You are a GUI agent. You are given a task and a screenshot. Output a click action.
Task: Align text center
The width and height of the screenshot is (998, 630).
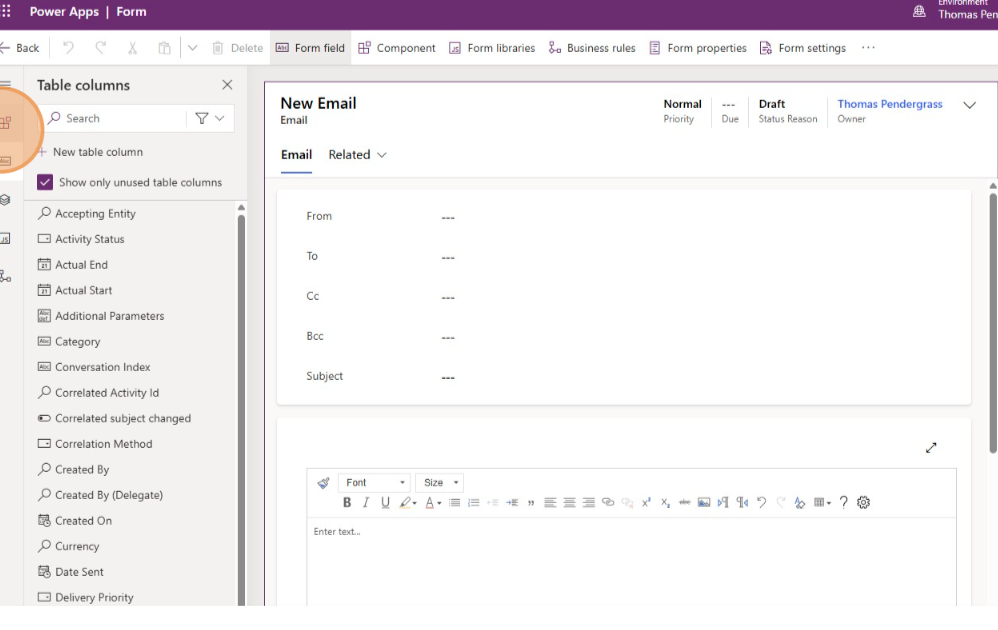[x=570, y=502]
